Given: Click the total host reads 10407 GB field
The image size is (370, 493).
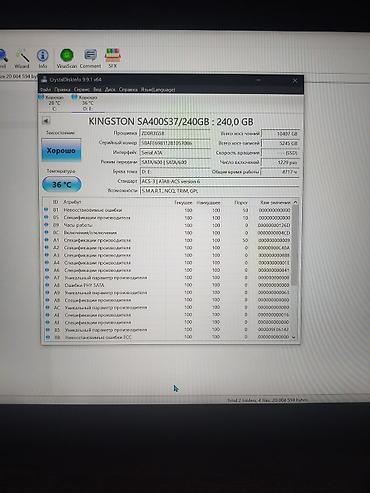Looking at the screenshot, I should [280, 134].
